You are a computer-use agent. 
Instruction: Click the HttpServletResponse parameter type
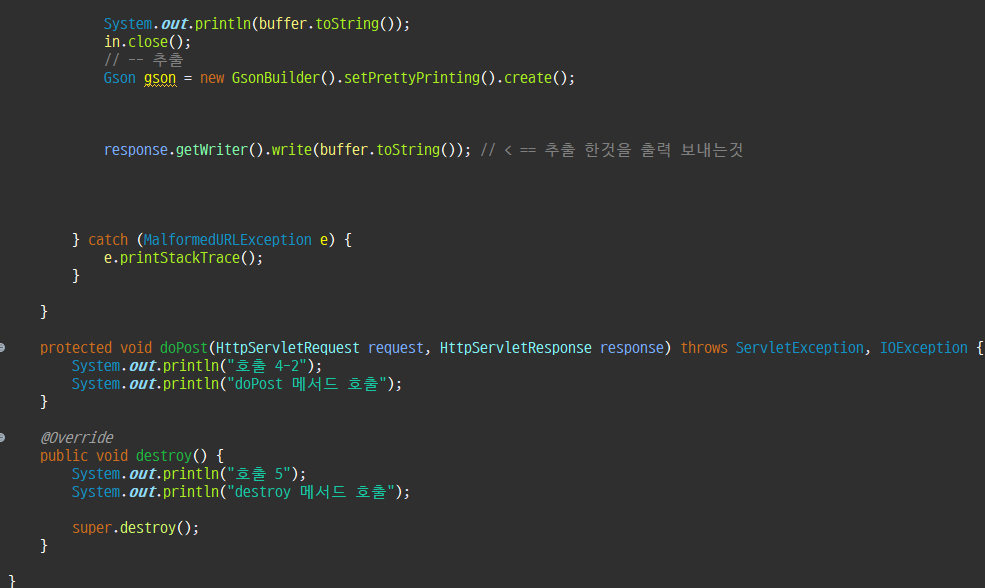516,348
